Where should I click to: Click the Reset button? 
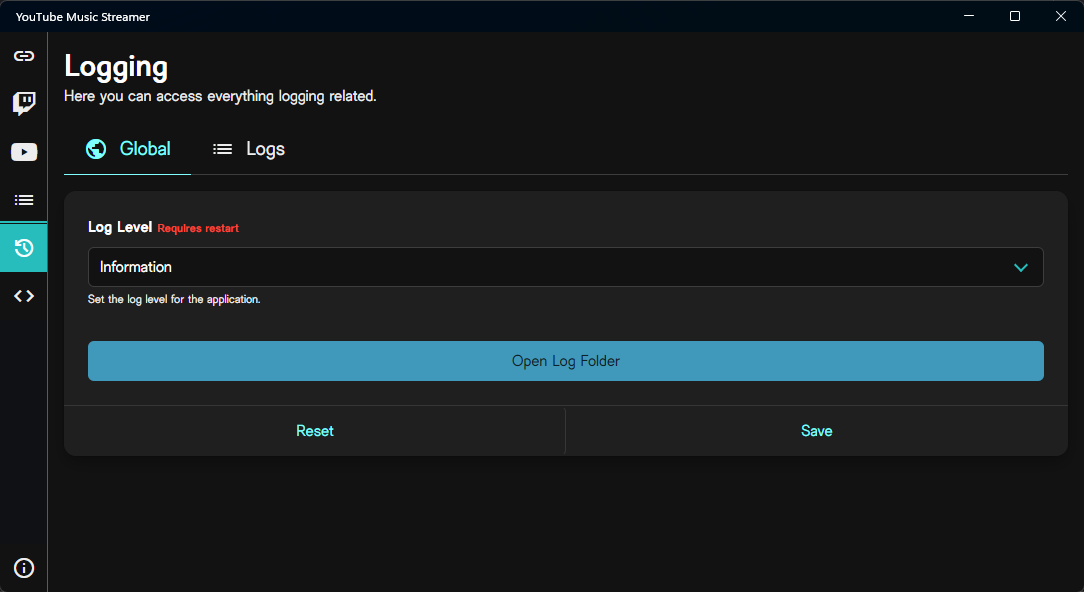tap(315, 431)
